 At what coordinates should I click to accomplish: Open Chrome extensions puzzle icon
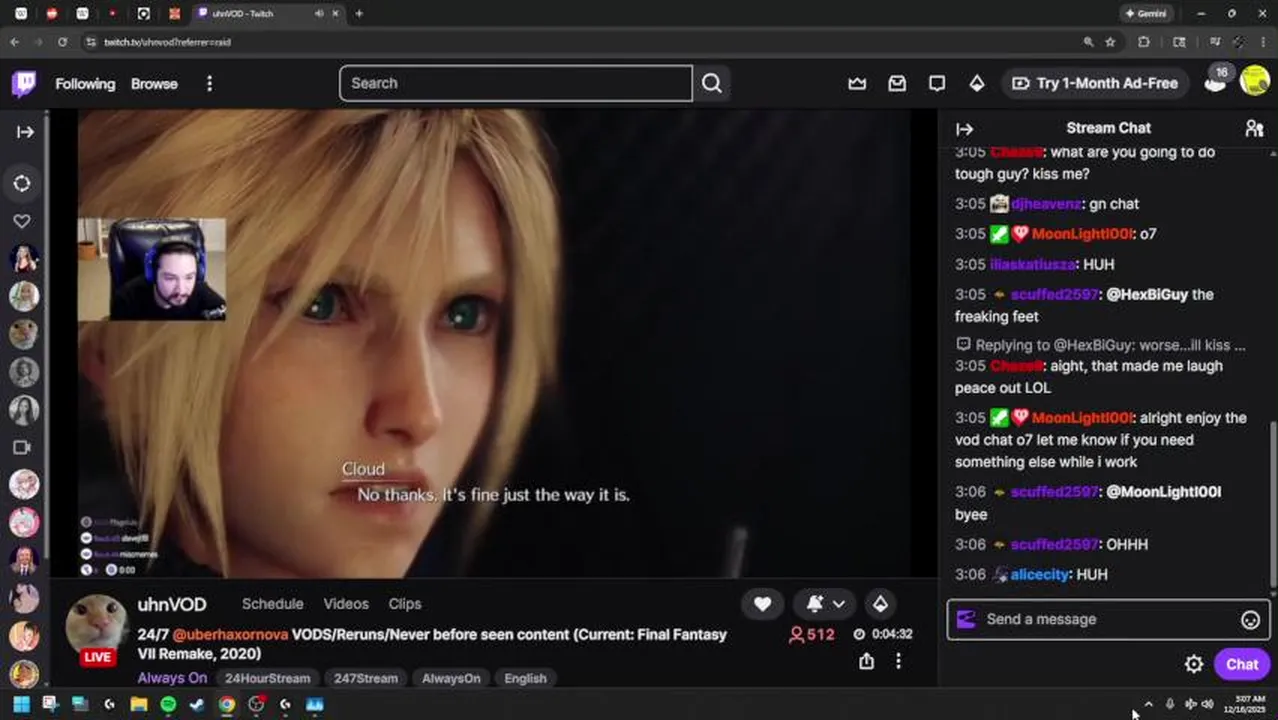click(x=1144, y=42)
